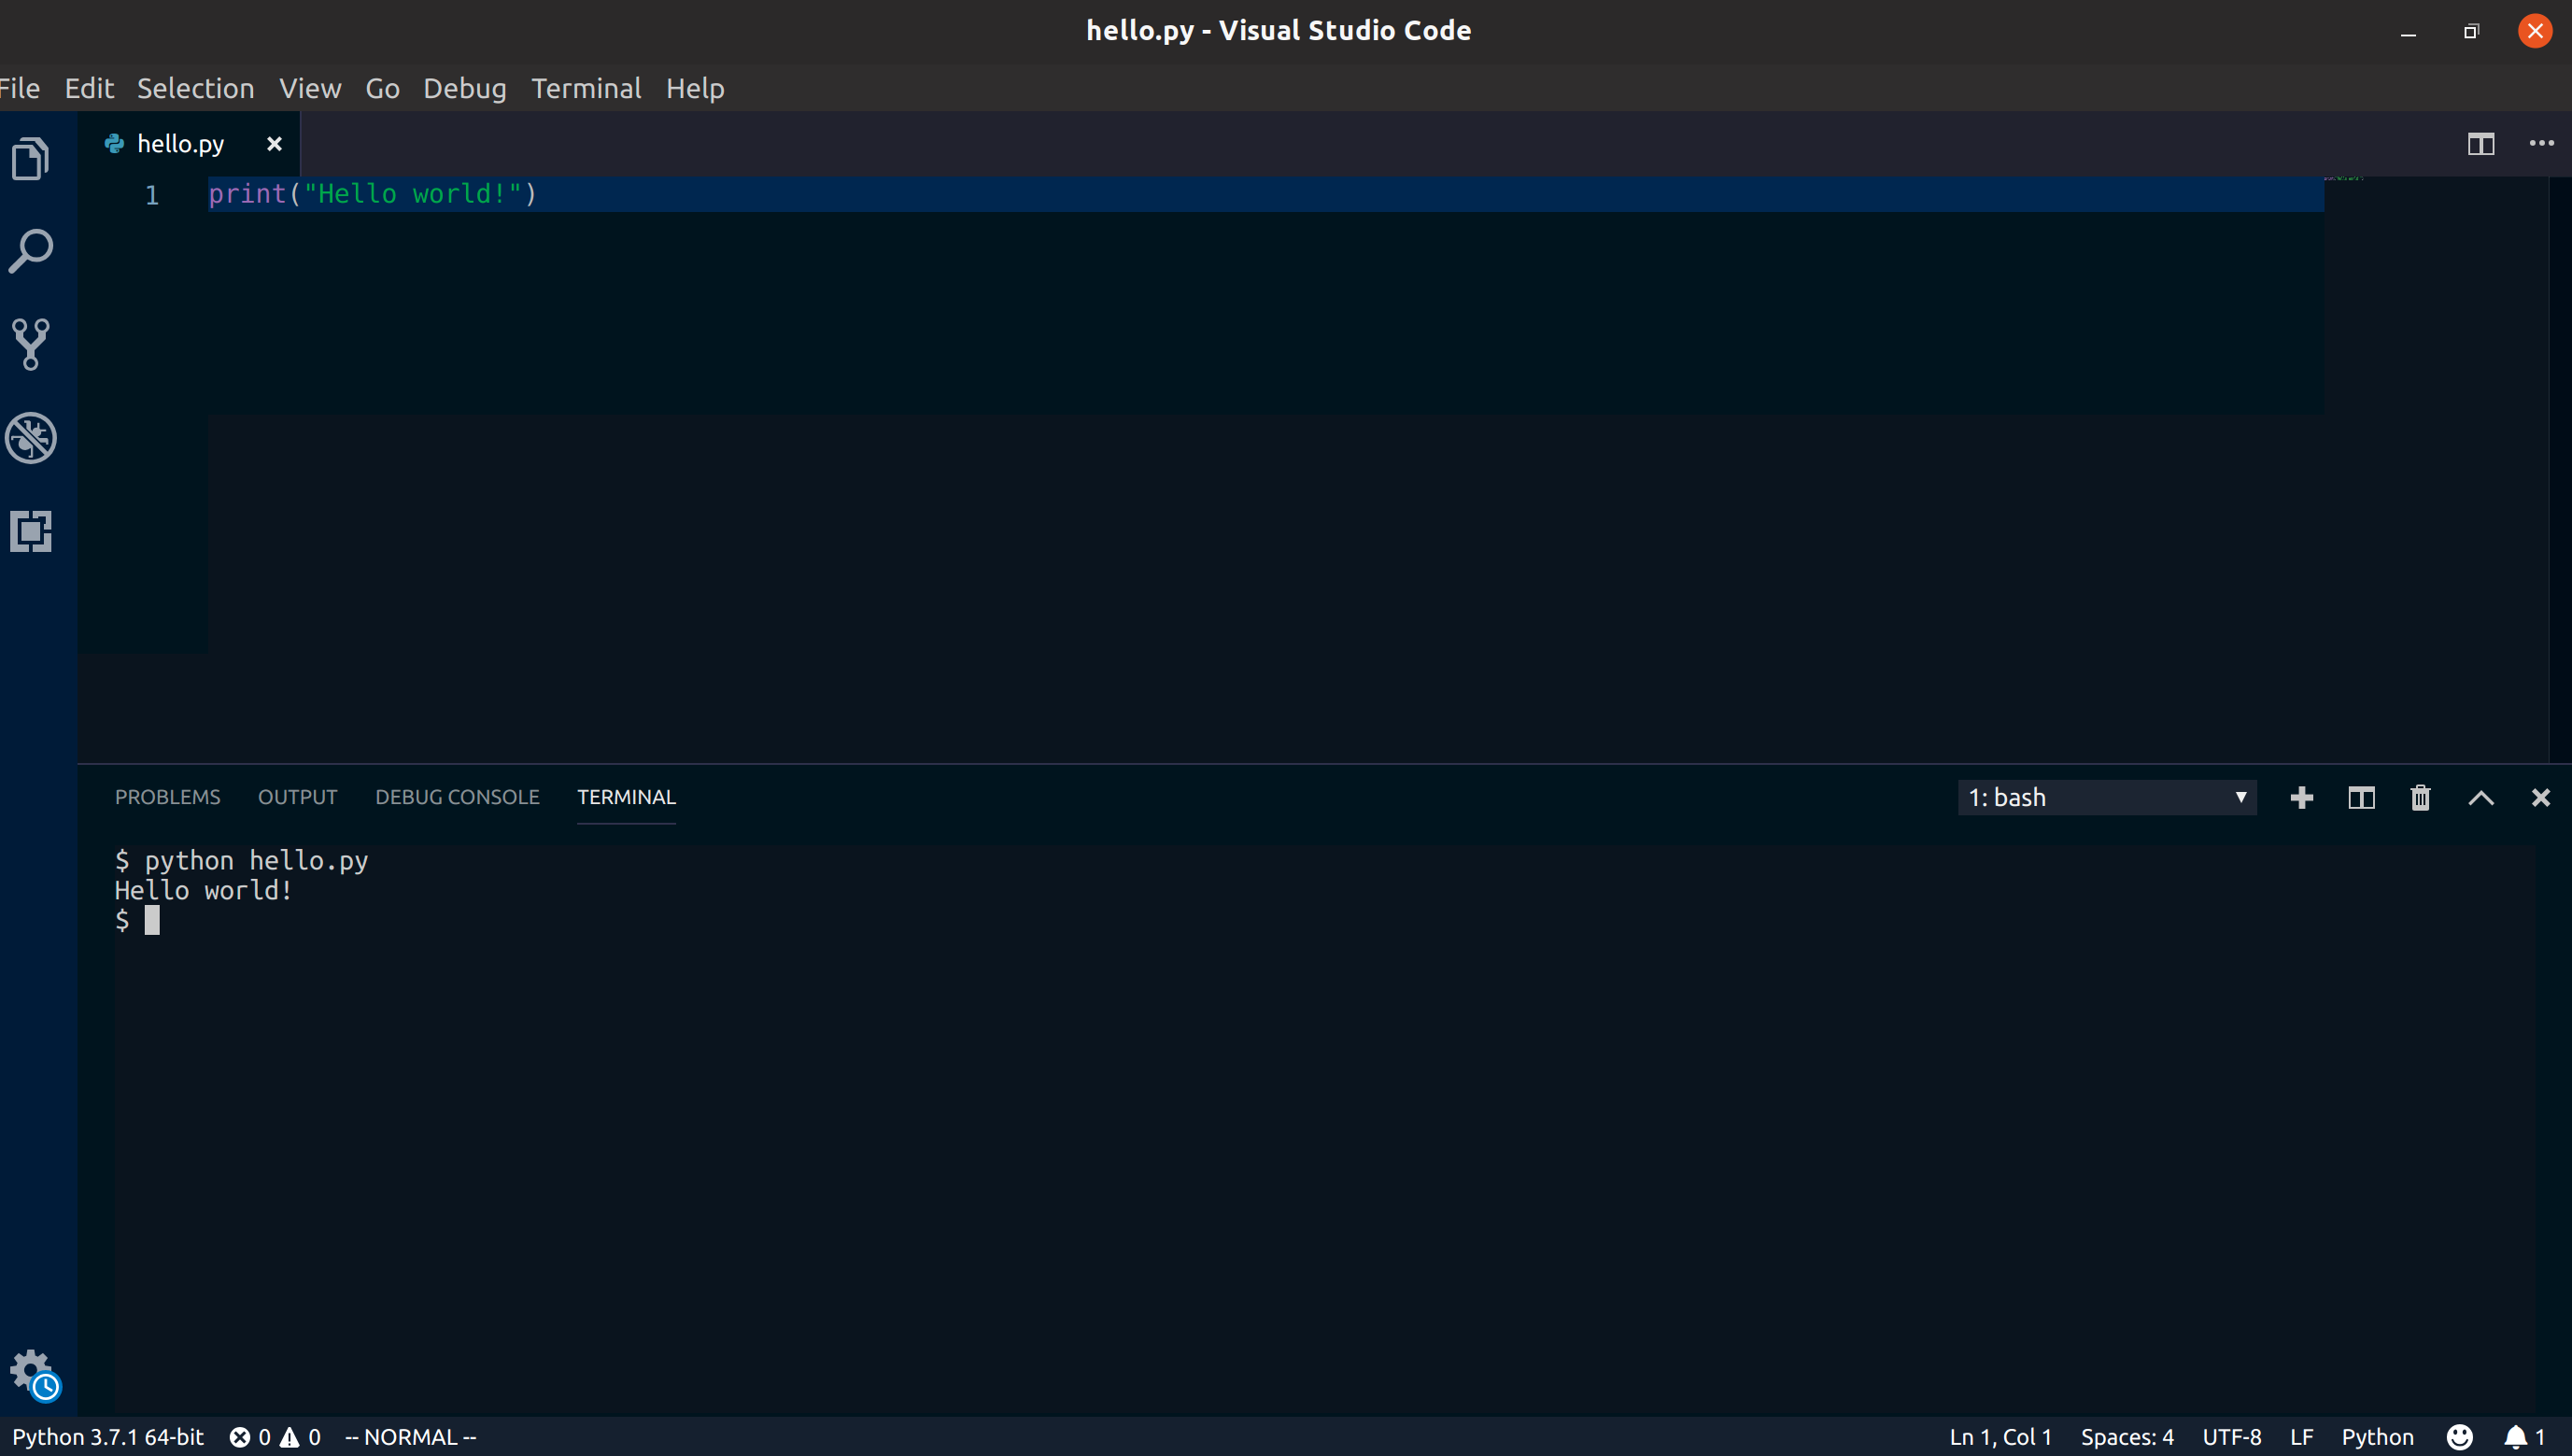The height and width of the screenshot is (1456, 2572).
Task: Change end of line sequence LF
Action: [x=2301, y=1437]
